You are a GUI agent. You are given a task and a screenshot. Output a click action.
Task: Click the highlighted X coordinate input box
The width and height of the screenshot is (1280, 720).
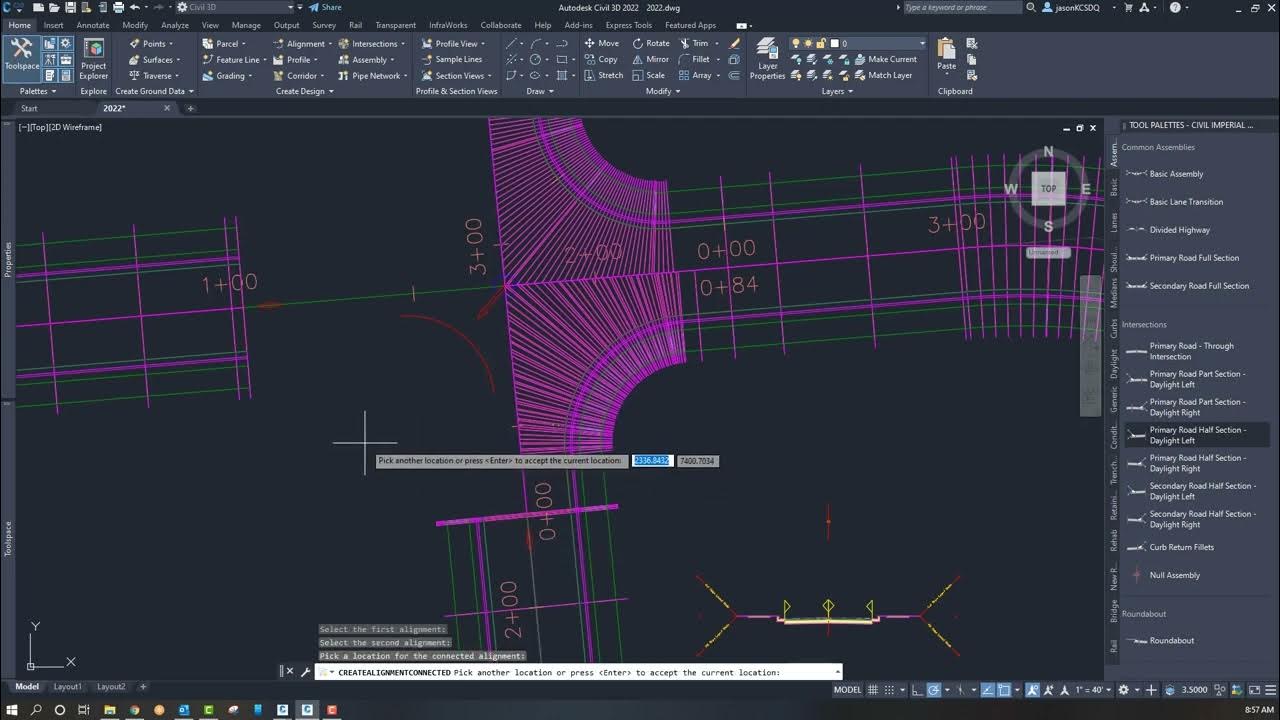tap(651, 460)
